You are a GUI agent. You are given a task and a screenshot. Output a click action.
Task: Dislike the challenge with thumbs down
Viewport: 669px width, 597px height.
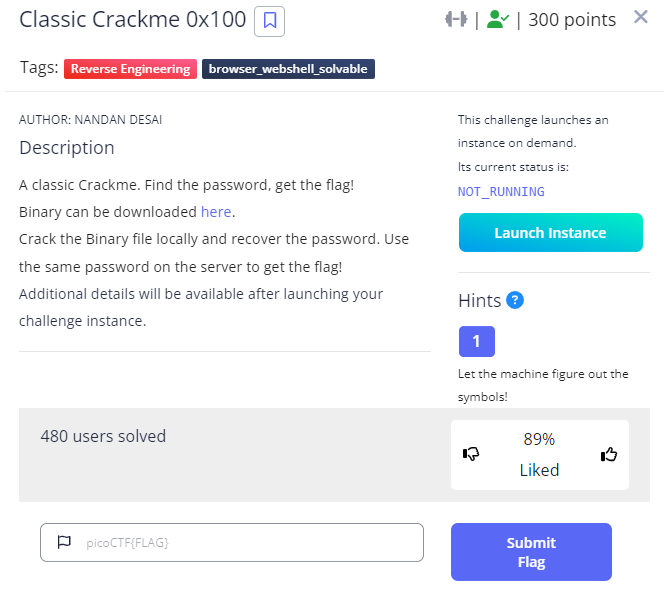472,454
